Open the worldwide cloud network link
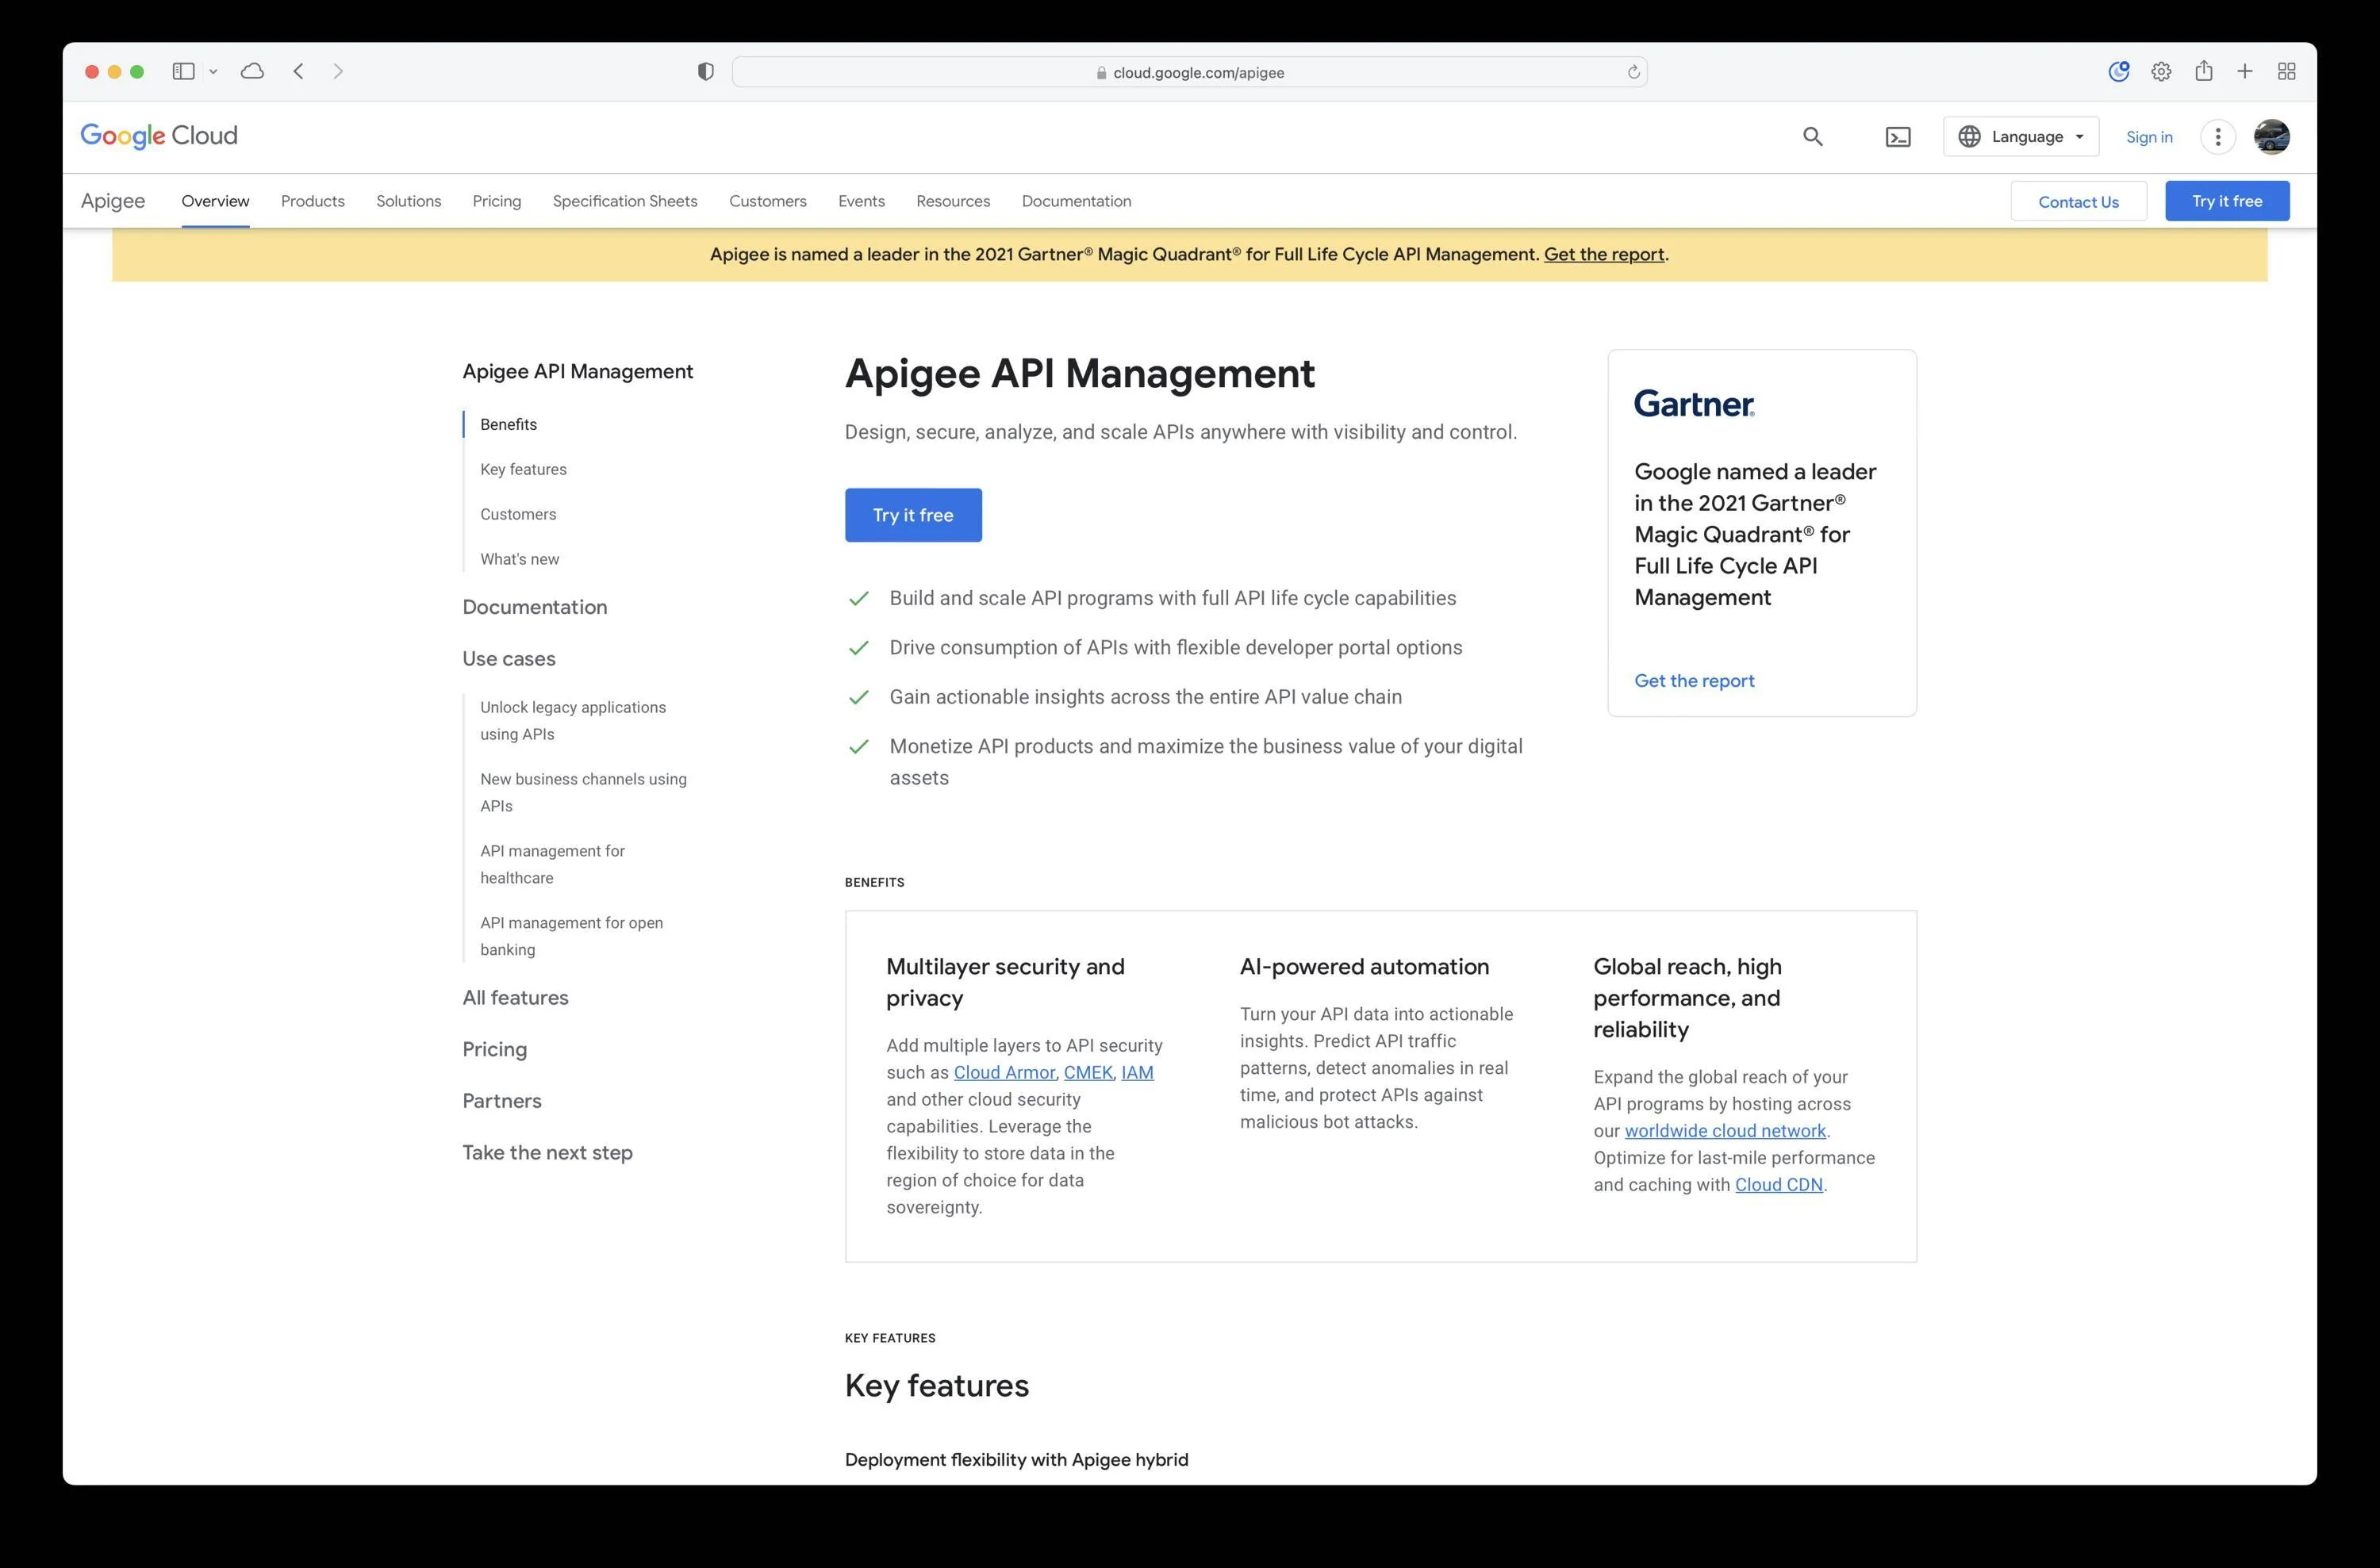 point(1725,1131)
